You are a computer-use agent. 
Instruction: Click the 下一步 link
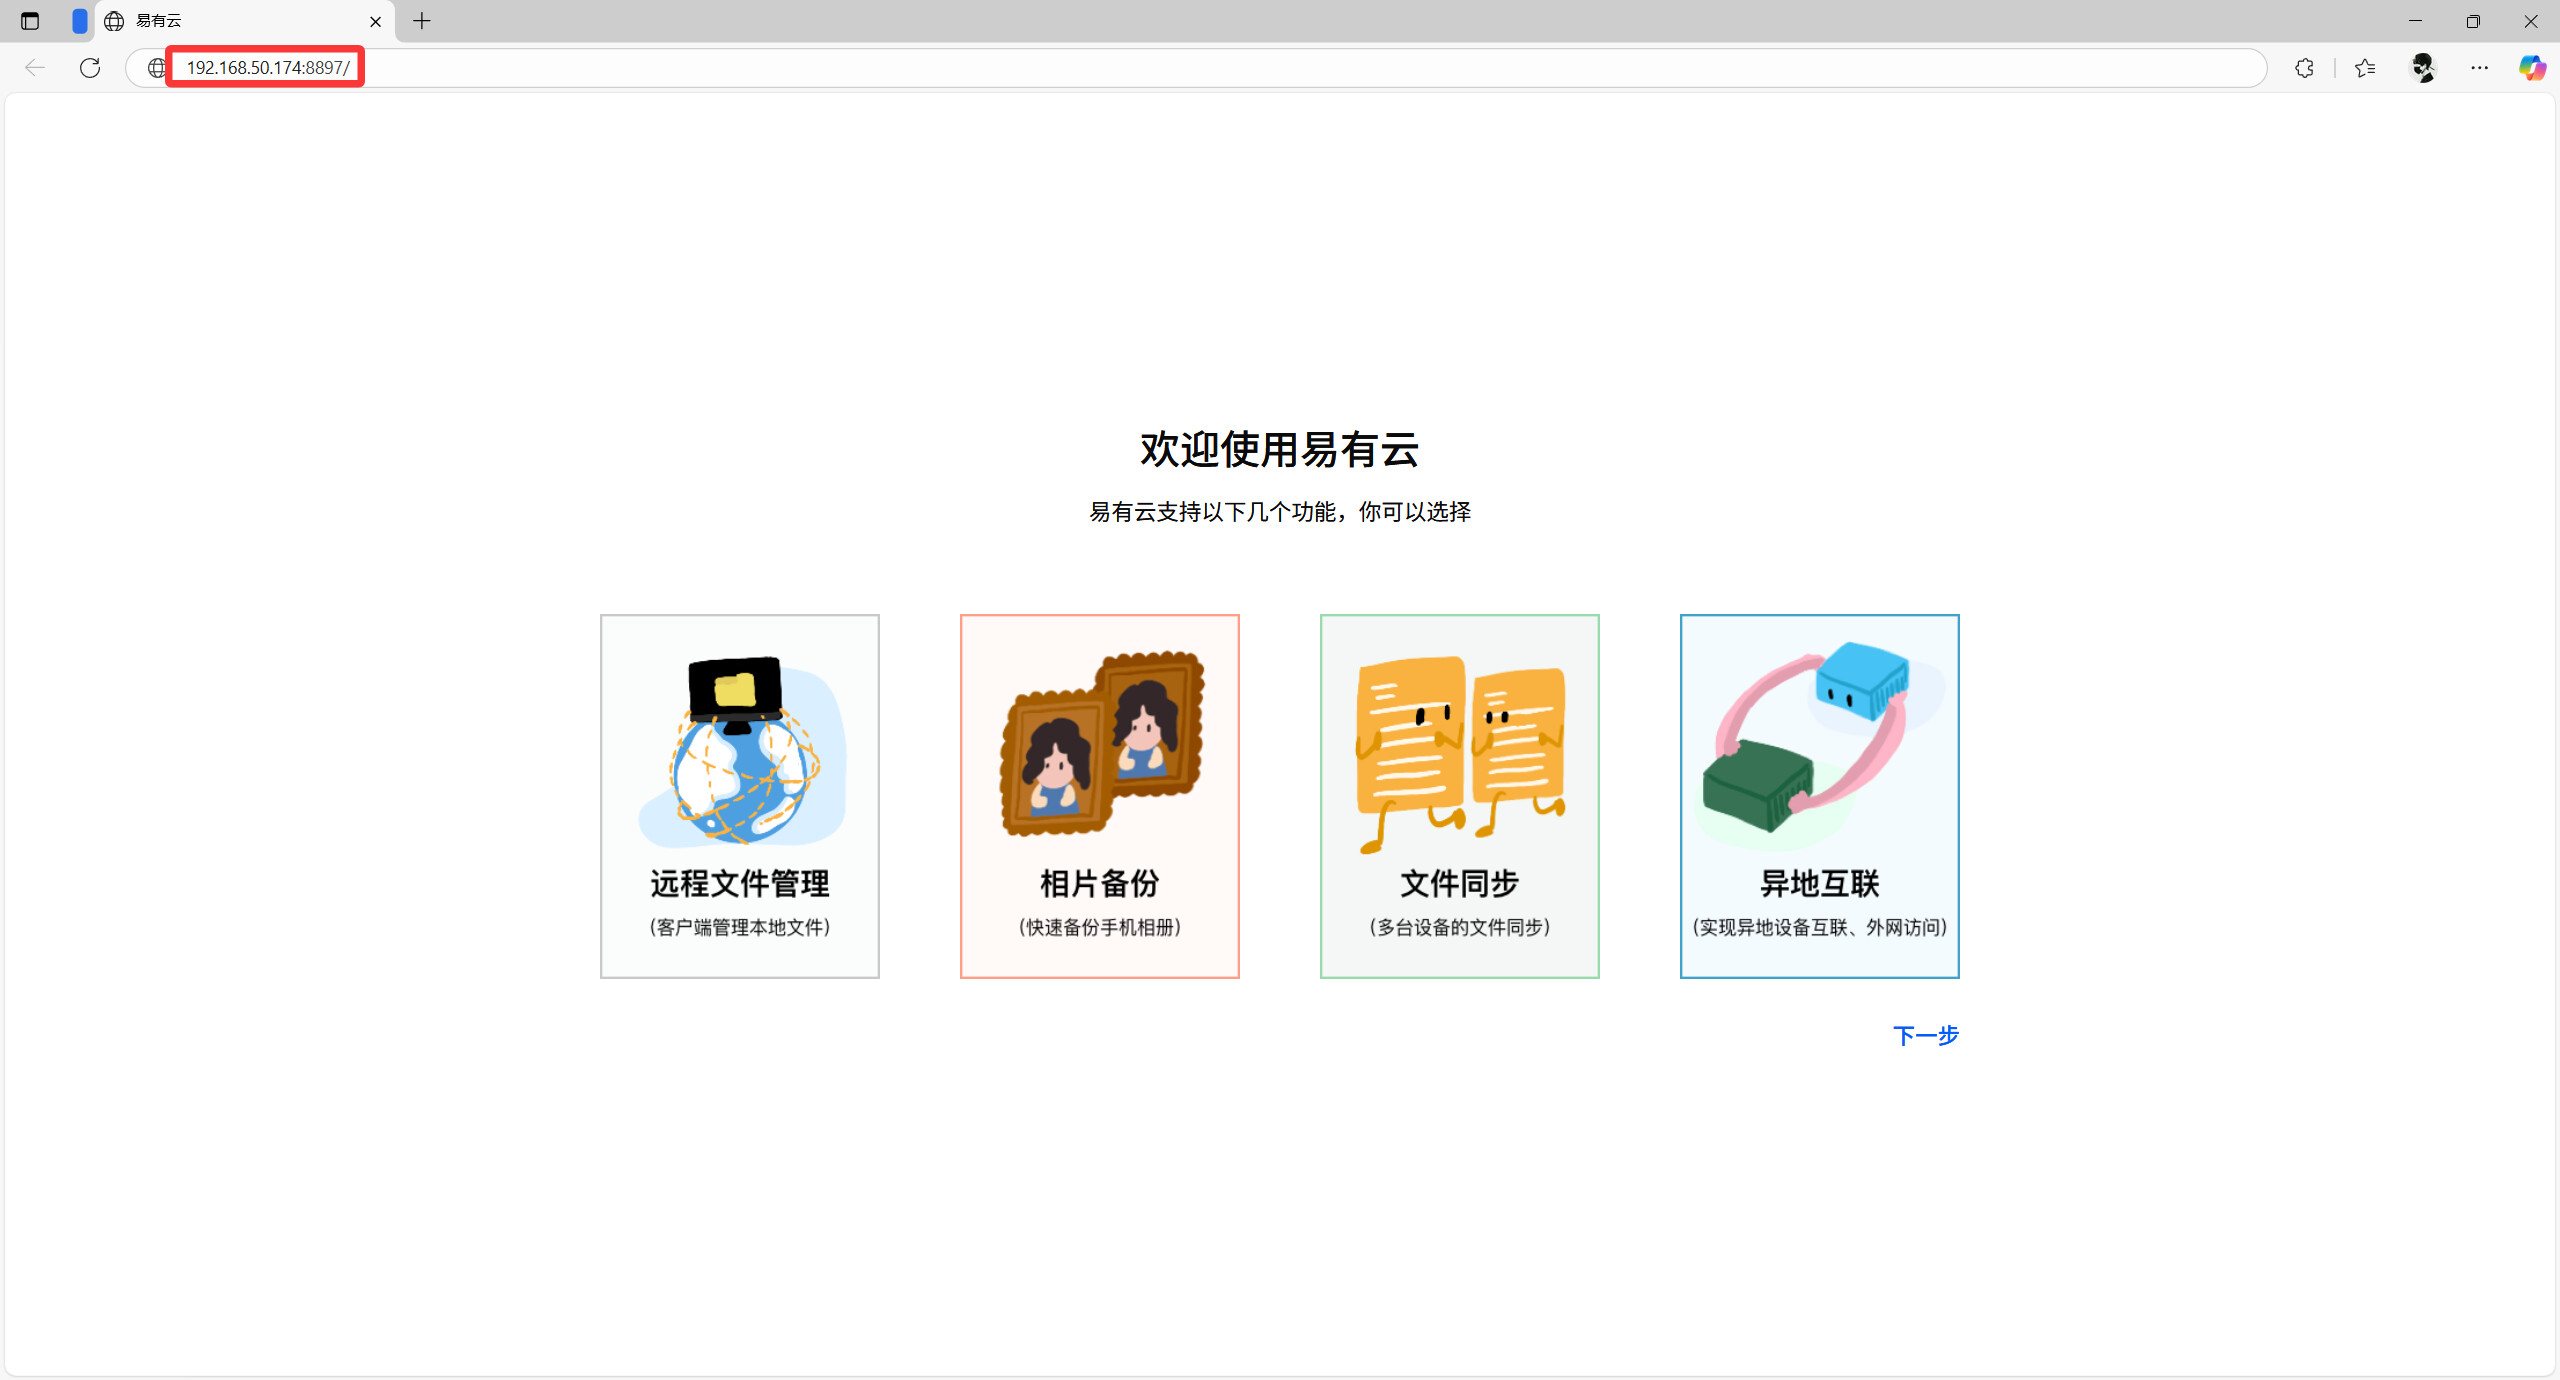1925,1035
